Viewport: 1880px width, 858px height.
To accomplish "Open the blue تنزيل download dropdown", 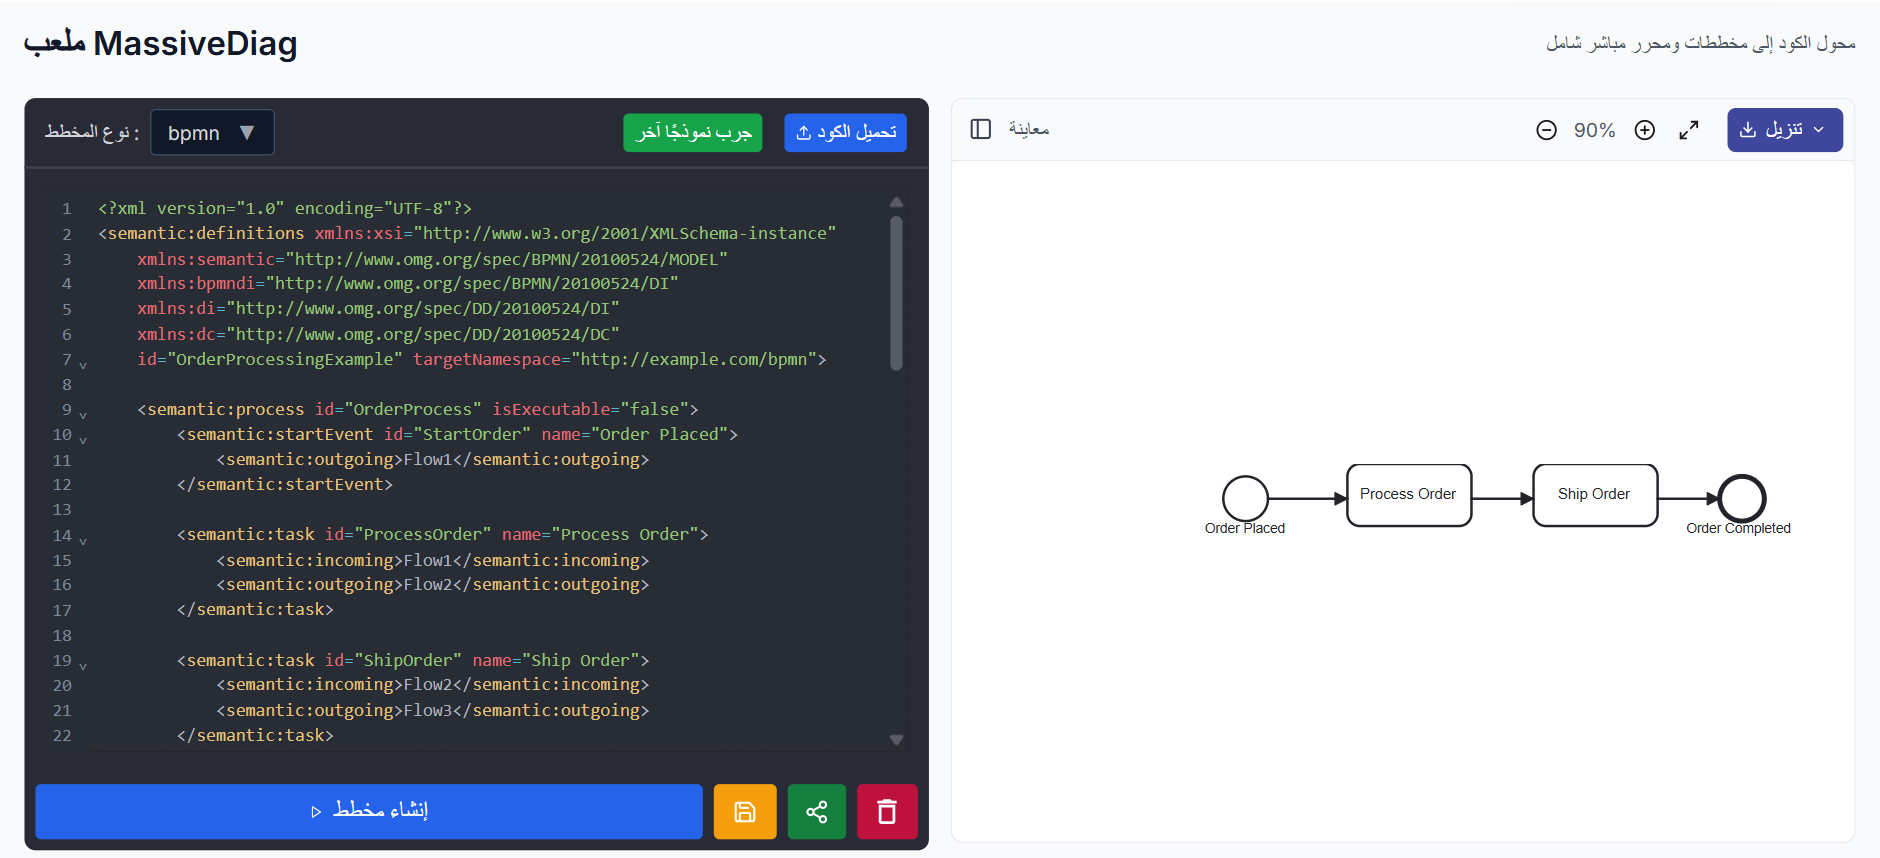I will pos(1785,130).
